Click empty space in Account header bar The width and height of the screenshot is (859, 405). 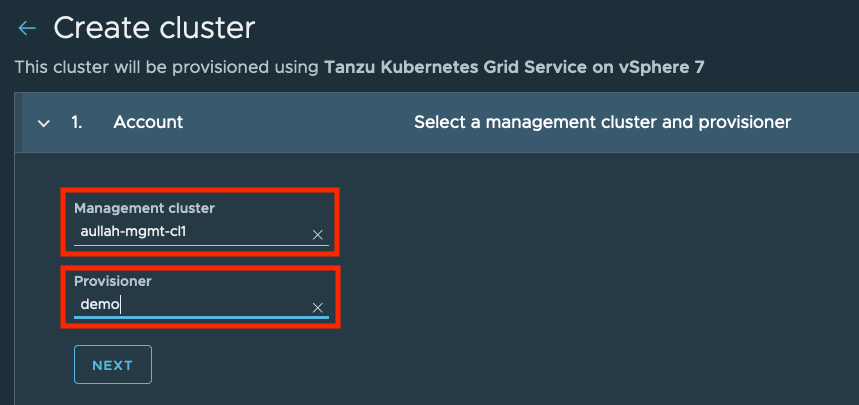point(300,122)
